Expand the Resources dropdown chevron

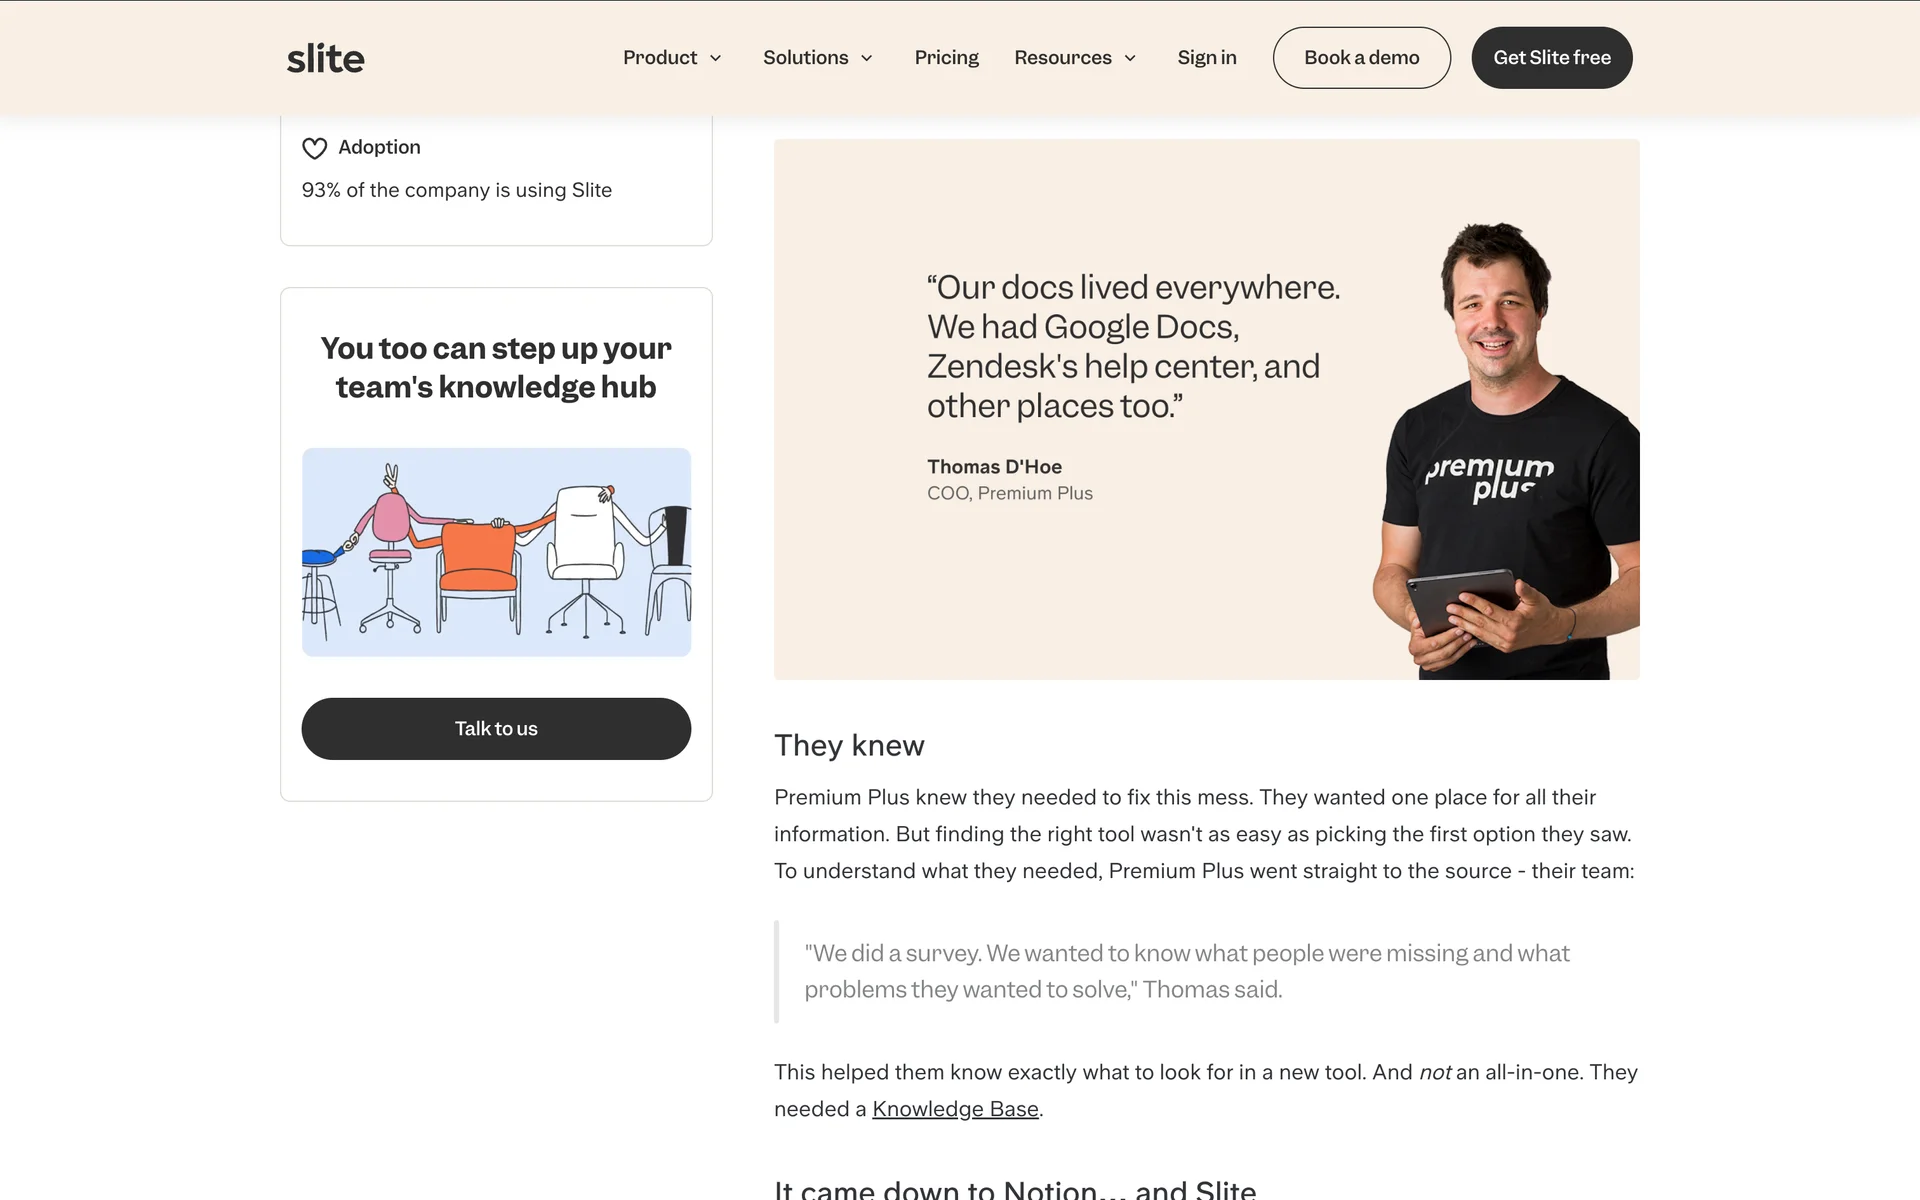1130,58
